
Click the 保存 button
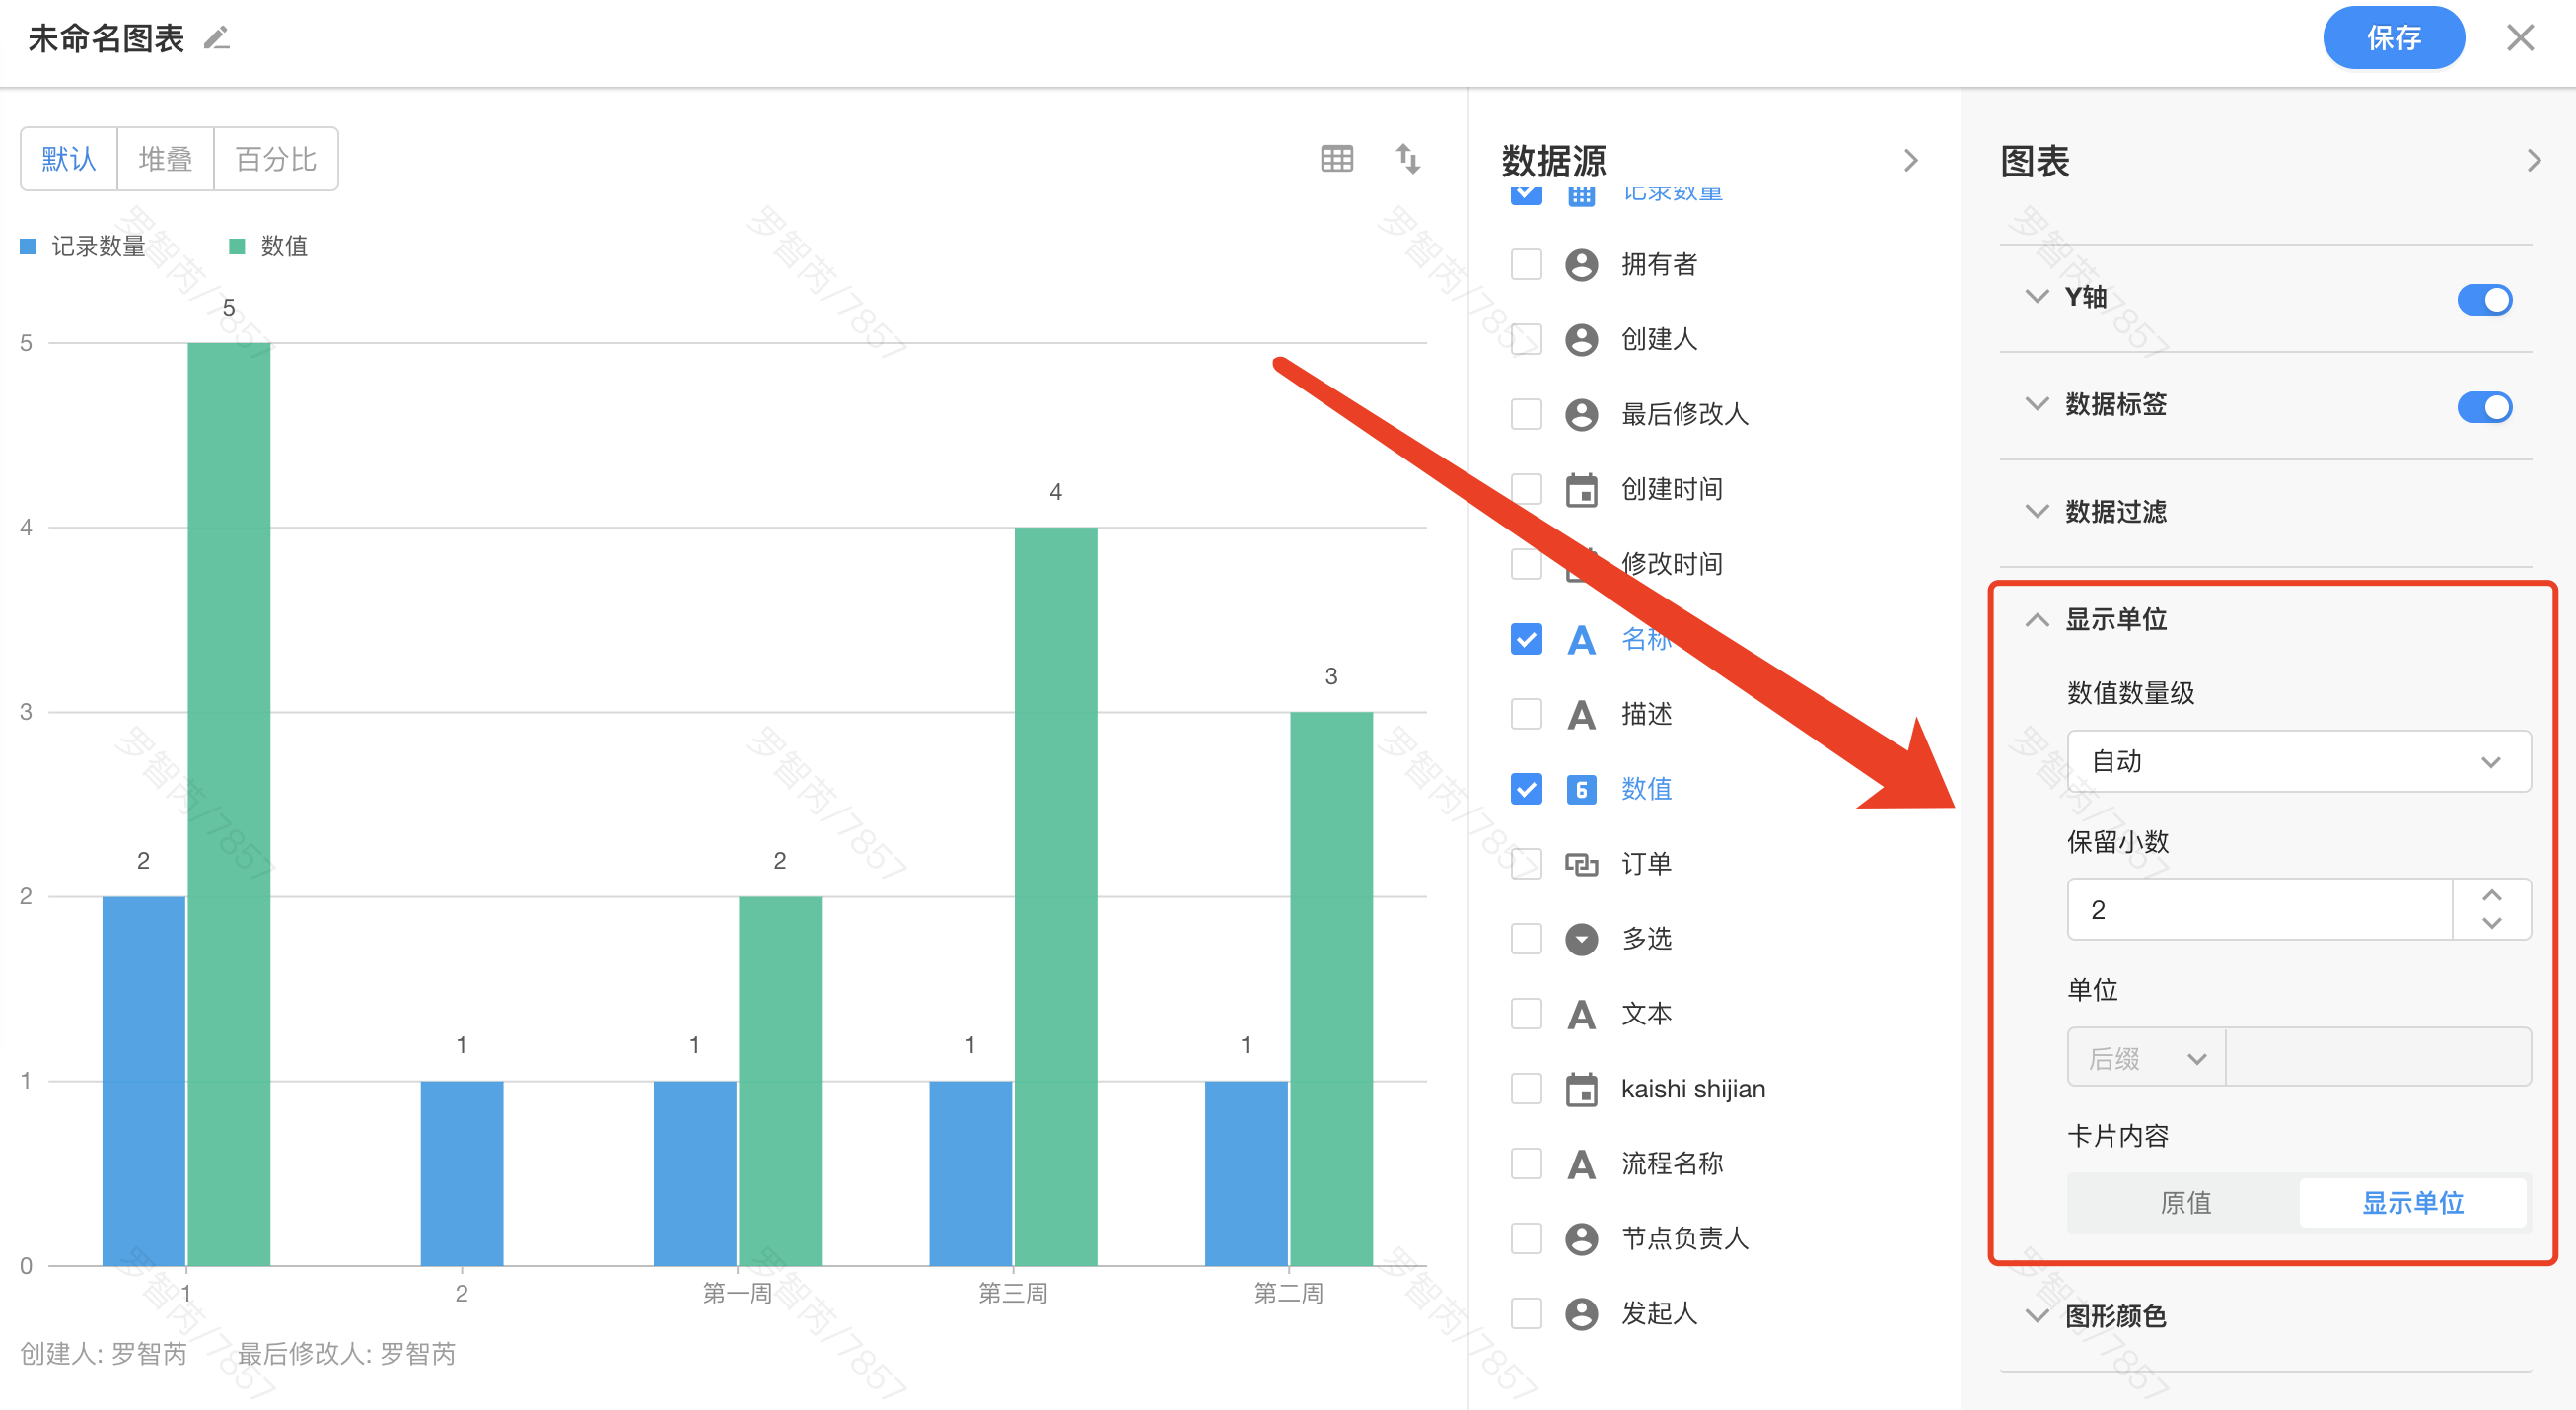[2392, 38]
